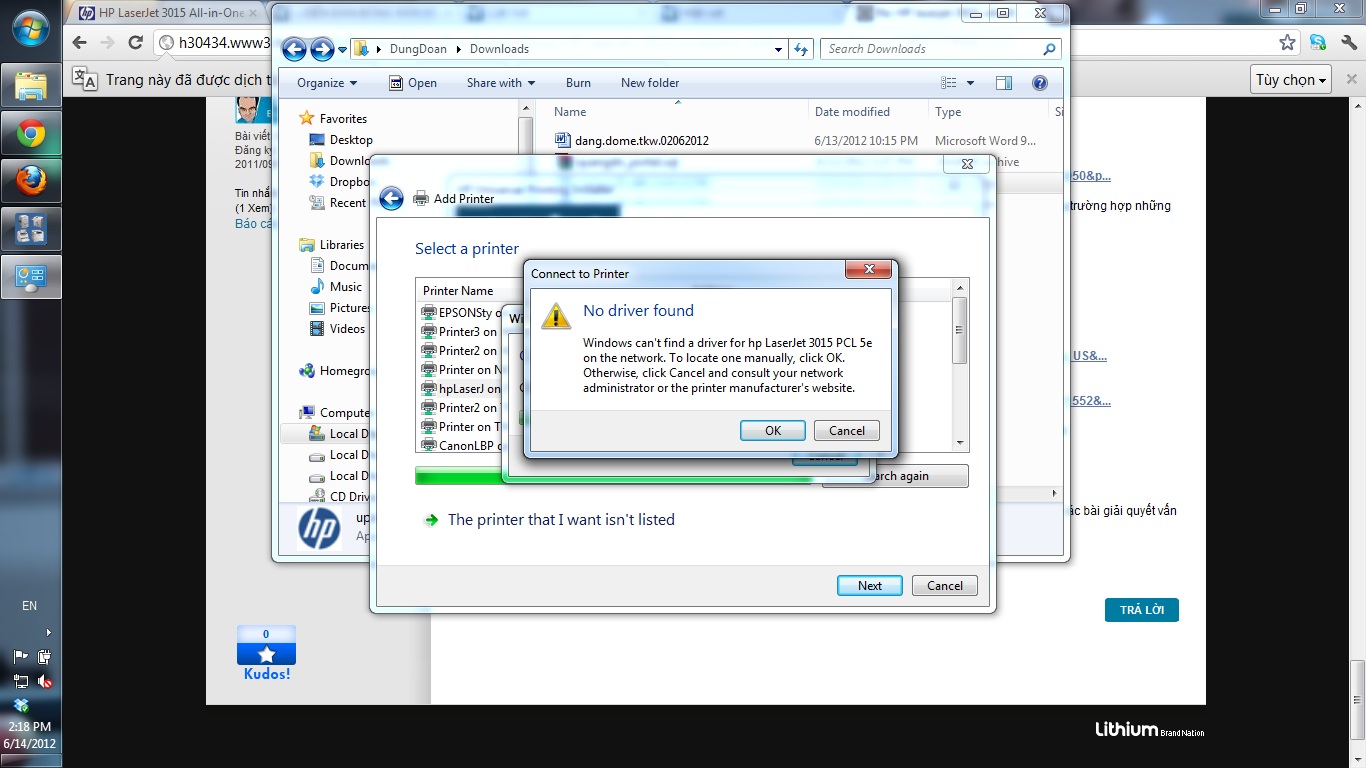1366x768 pixels.
Task: Click OK in the Connect to Printer dialog
Action: (773, 431)
